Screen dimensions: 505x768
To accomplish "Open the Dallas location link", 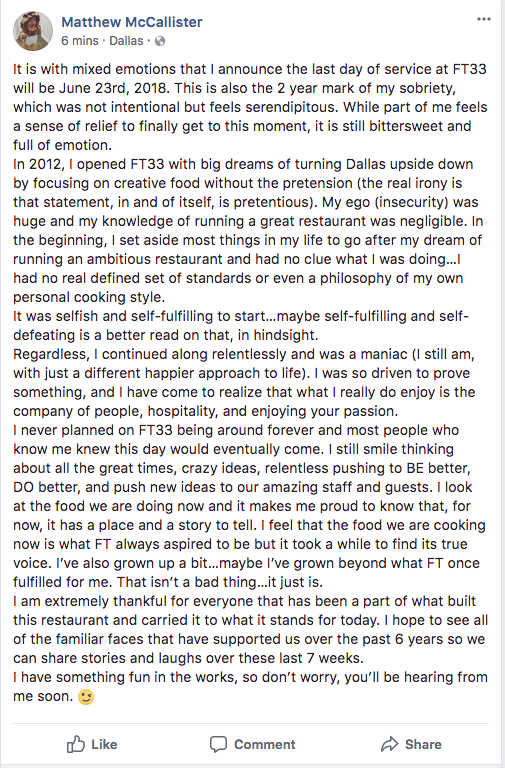I will 126,41.
